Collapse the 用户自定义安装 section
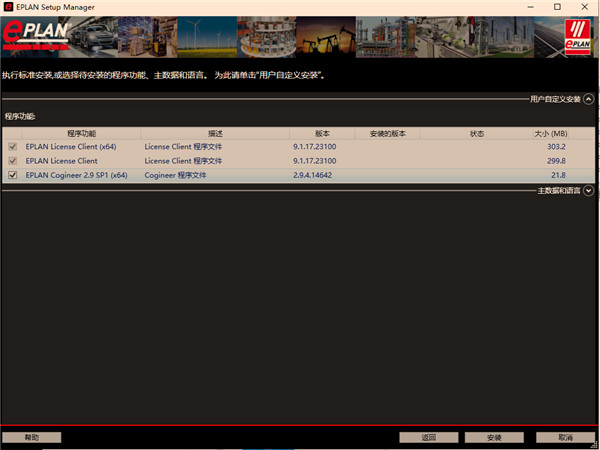Viewport: 600px width, 450px height. coord(589,99)
